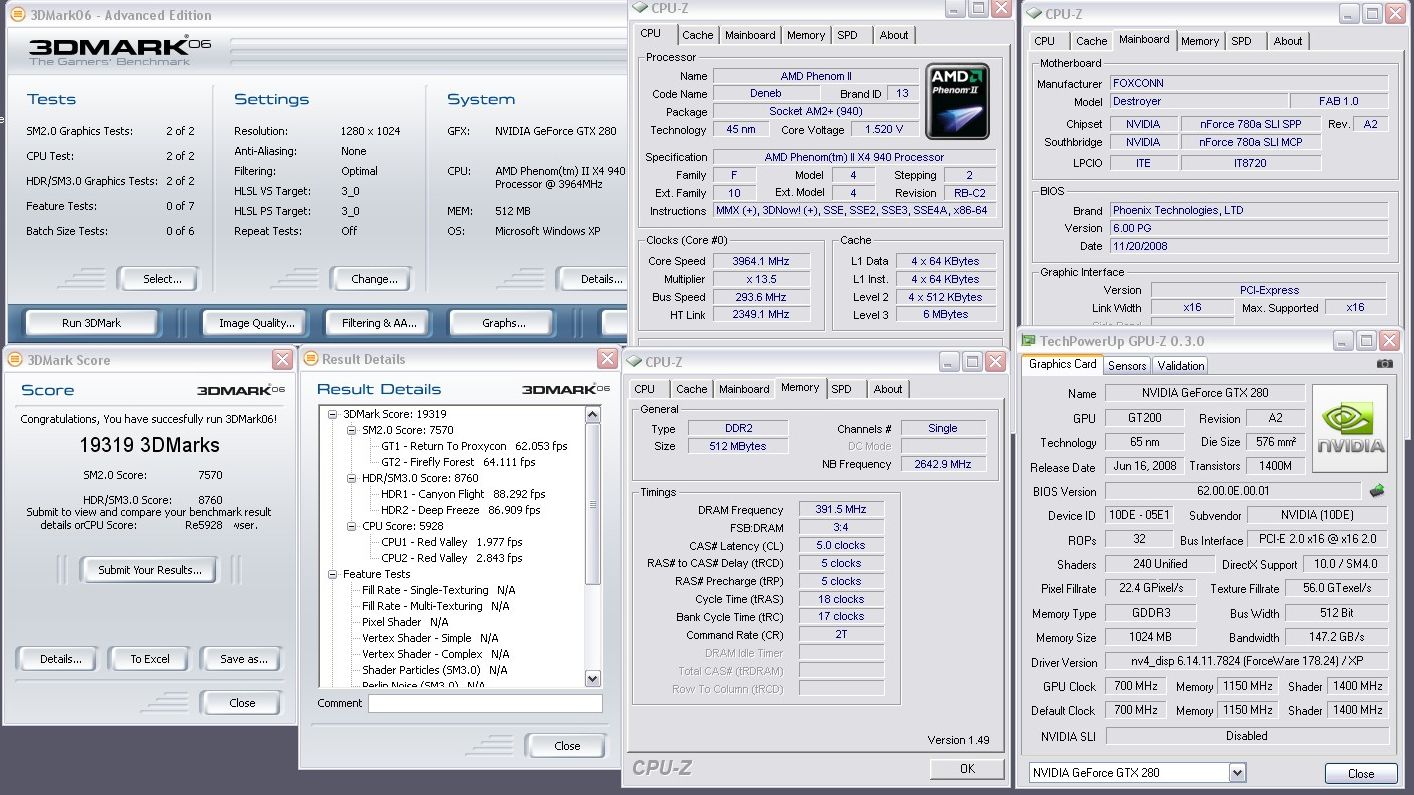
Task: Collapse the Feature Tests tree node
Action: coord(333,574)
